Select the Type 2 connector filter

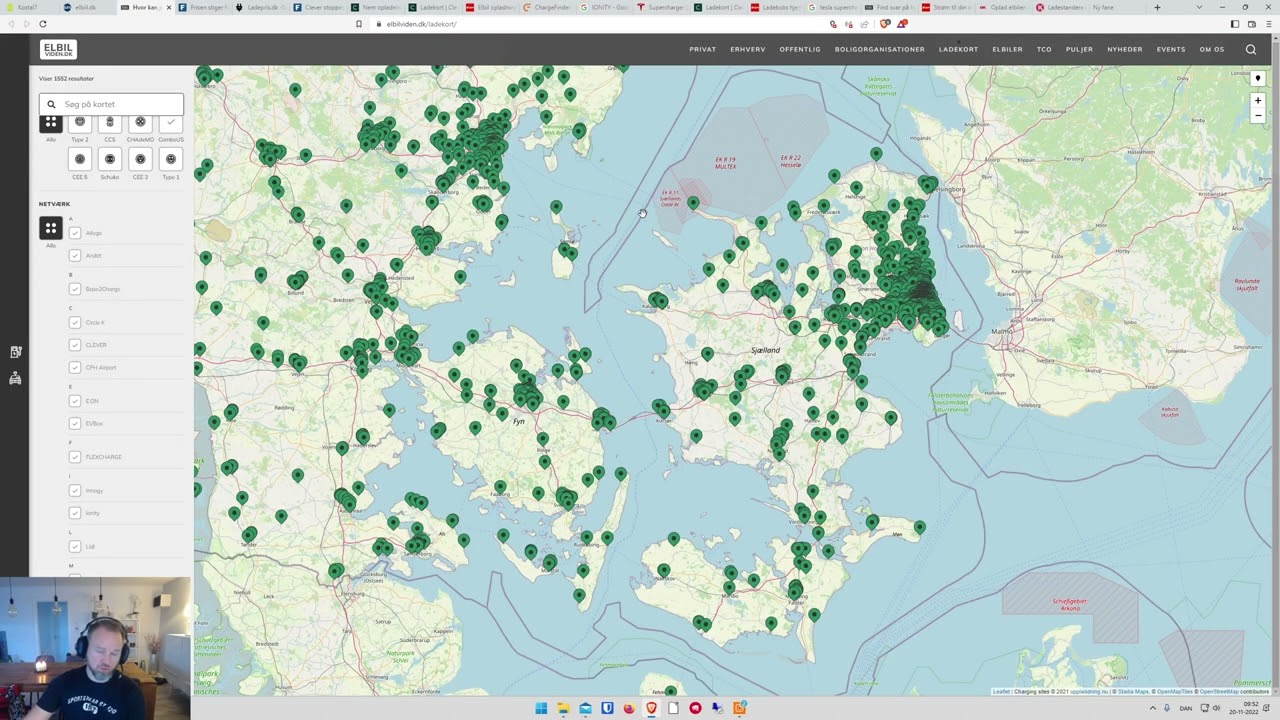(80, 122)
